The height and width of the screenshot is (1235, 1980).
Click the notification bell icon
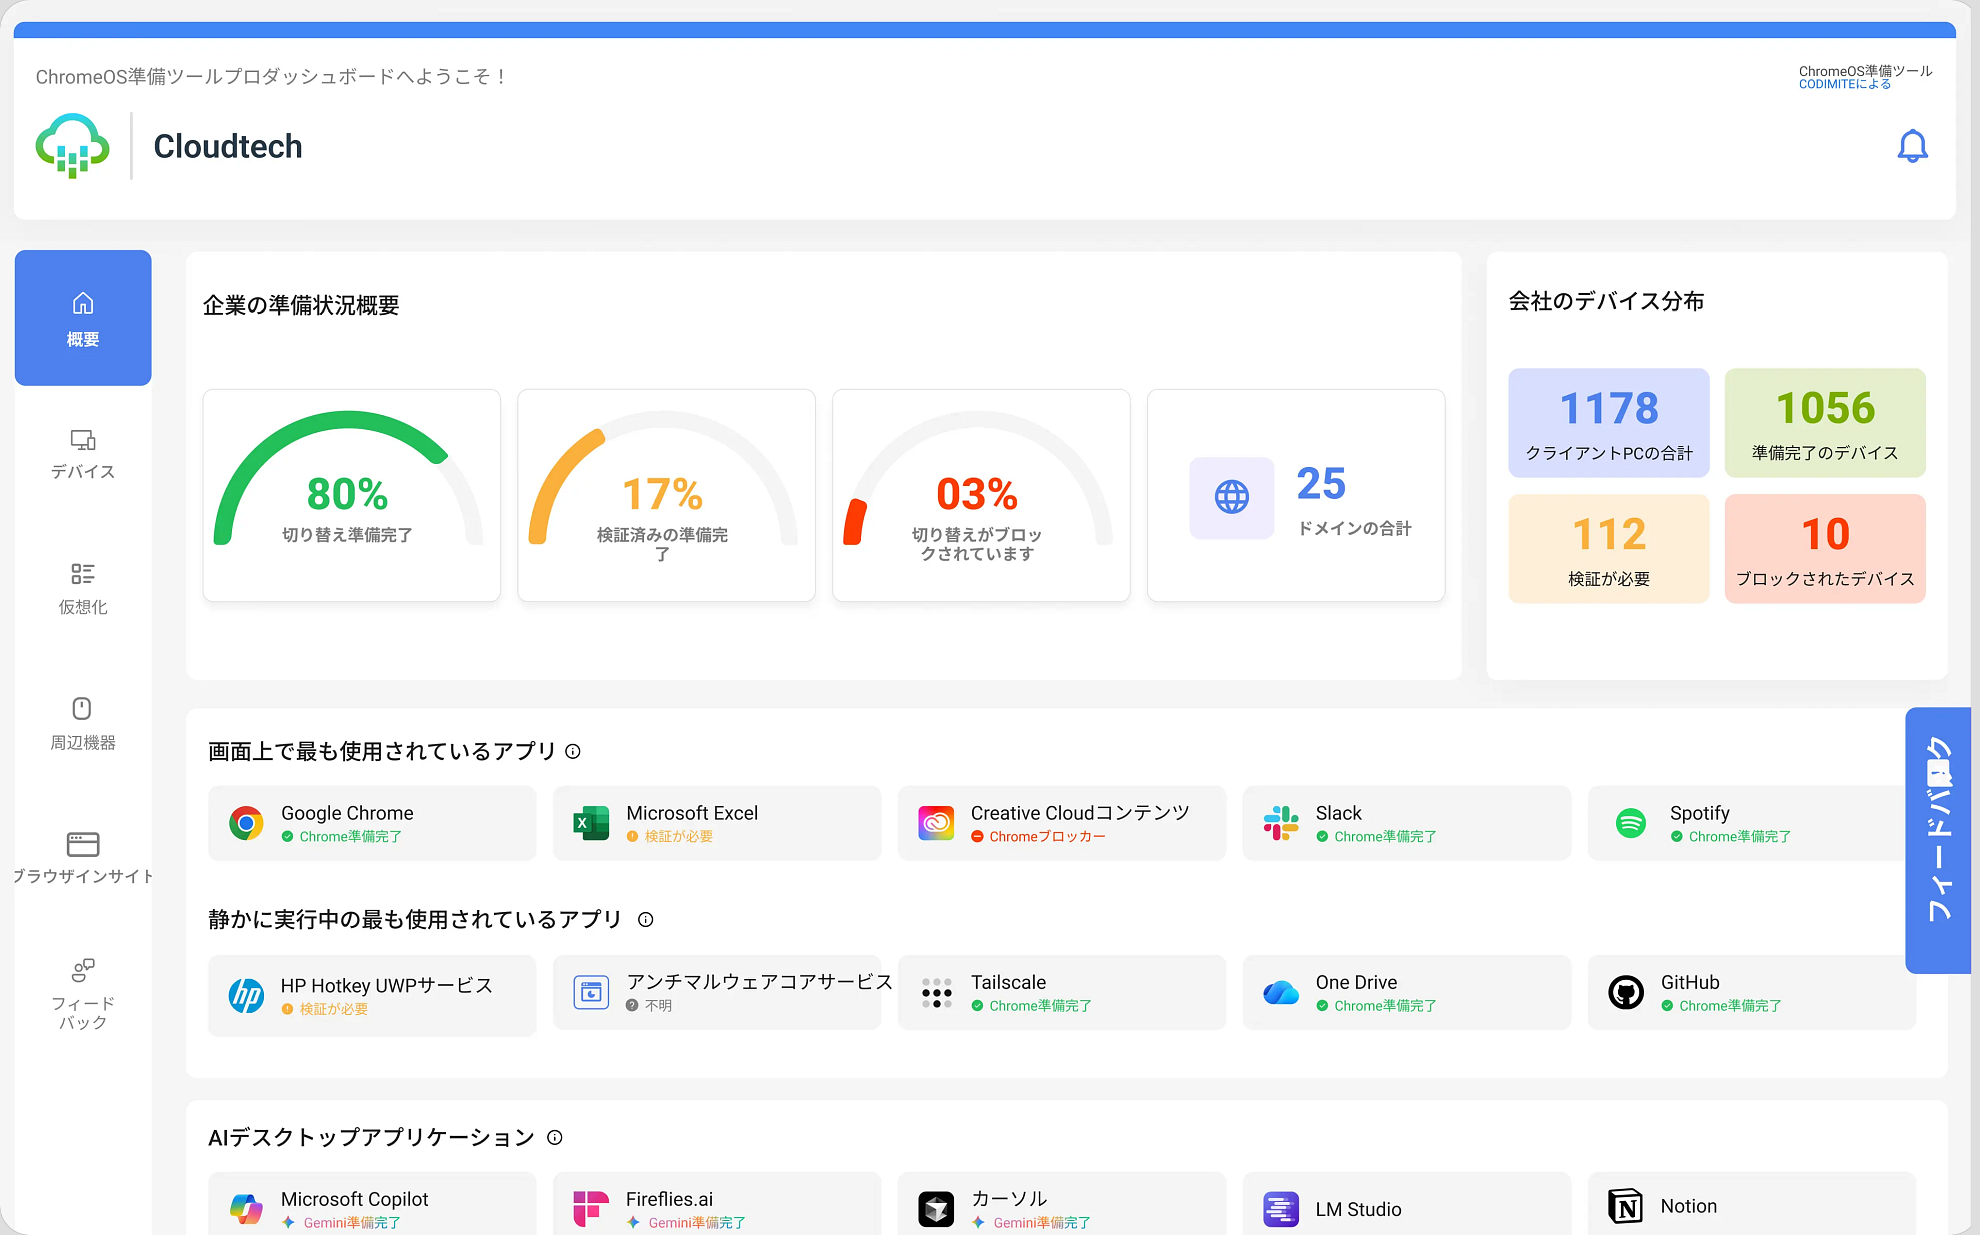[x=1913, y=146]
